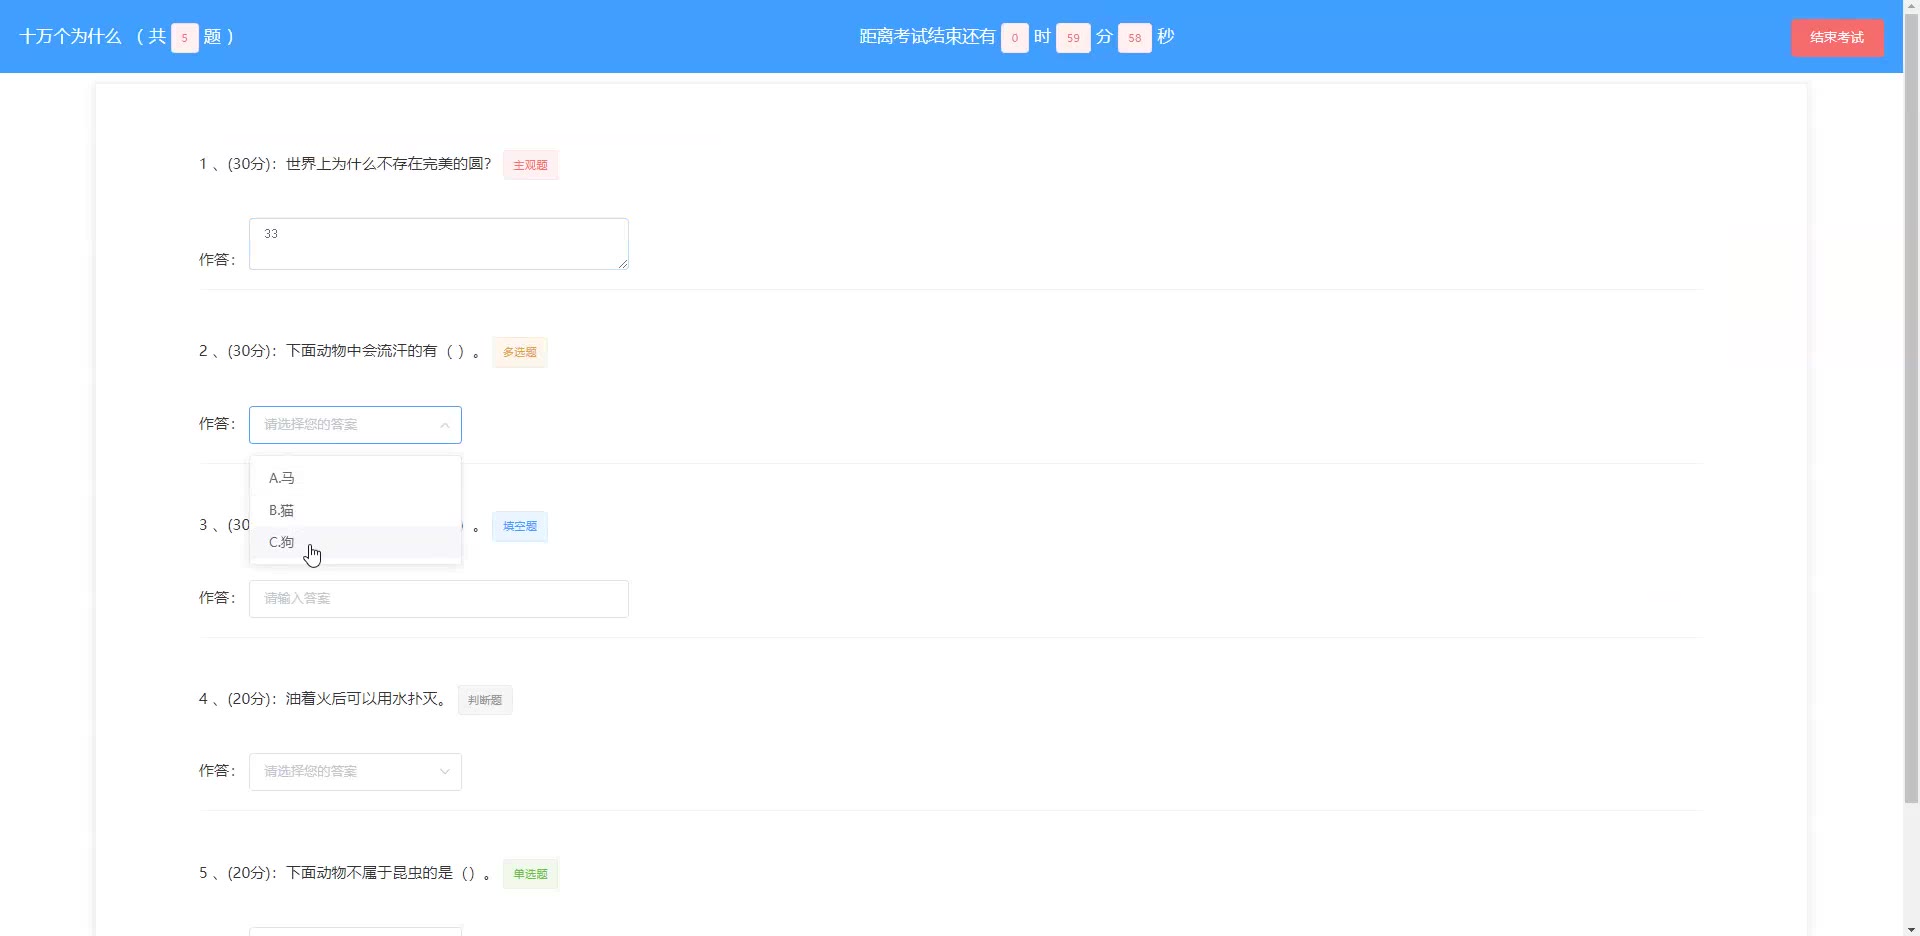
Task: Click question 5 text 下面动物不属于昆虫的是
Action: pos(369,873)
